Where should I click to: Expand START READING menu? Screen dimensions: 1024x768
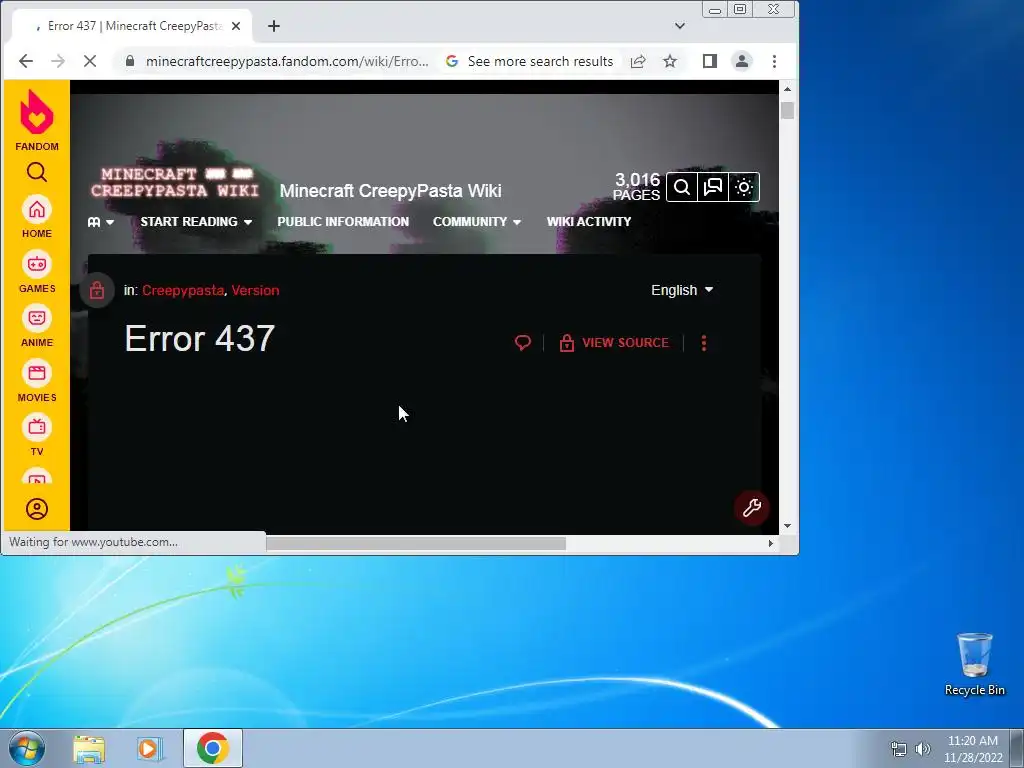click(x=196, y=222)
